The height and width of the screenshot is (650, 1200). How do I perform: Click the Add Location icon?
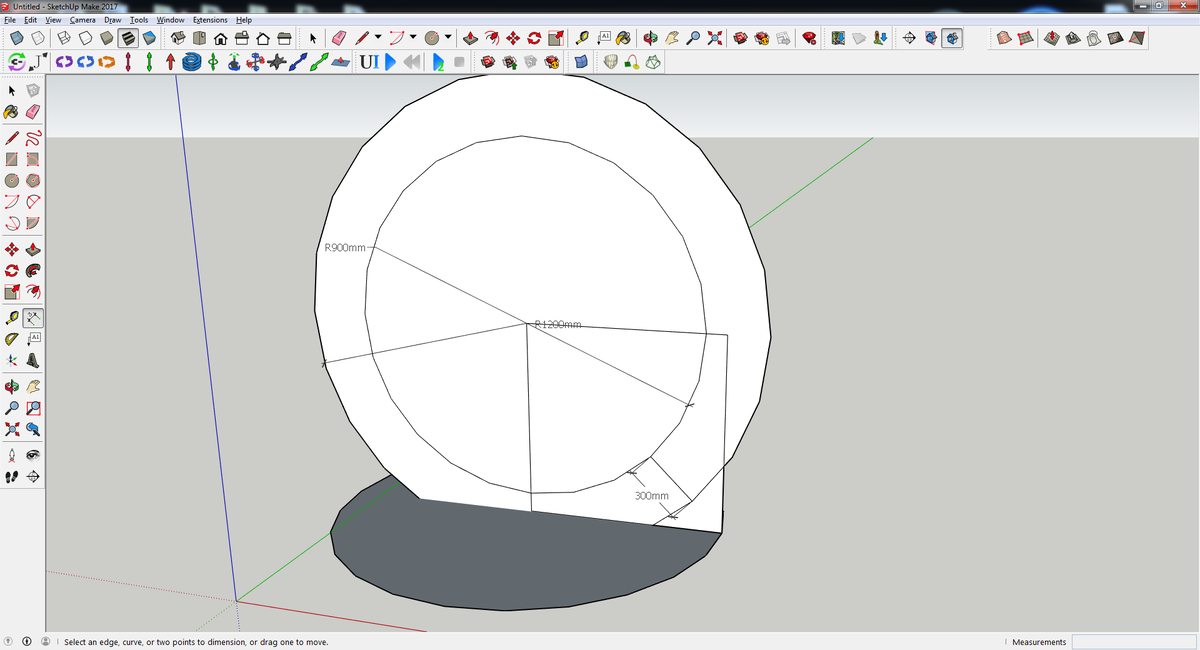pos(838,38)
